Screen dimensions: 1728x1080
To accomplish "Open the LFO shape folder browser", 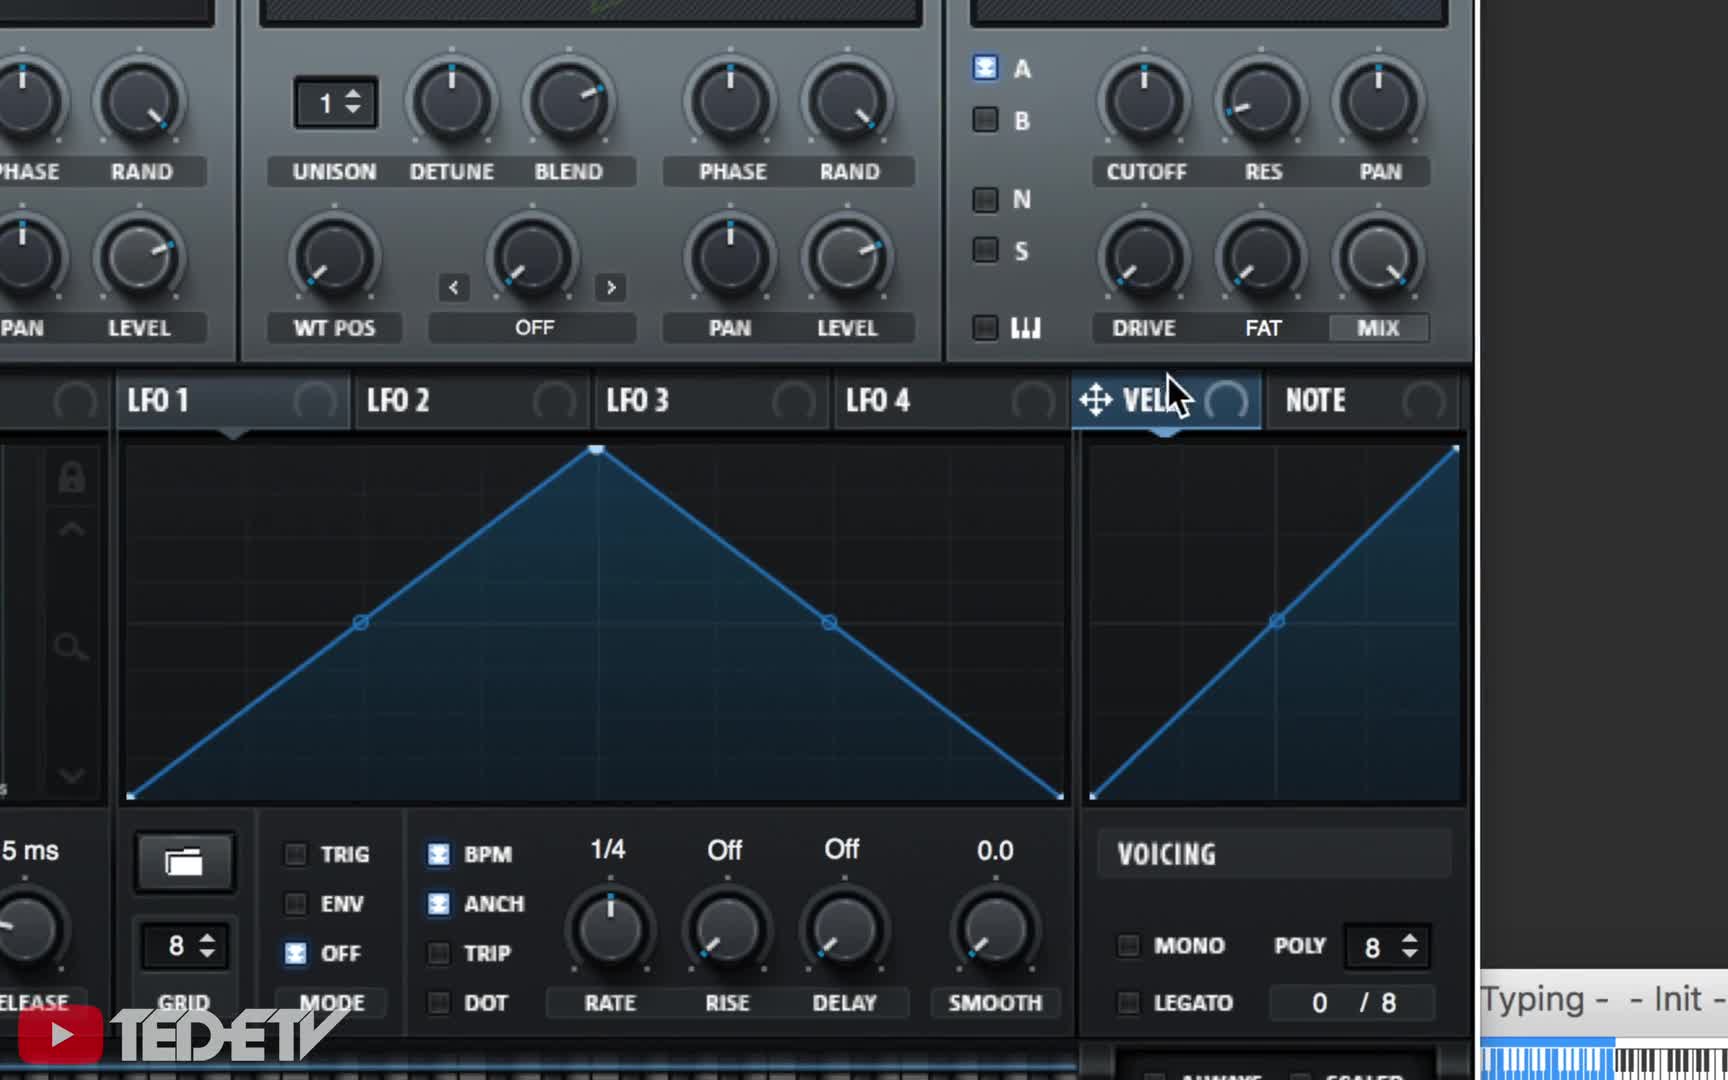I will click(x=184, y=862).
